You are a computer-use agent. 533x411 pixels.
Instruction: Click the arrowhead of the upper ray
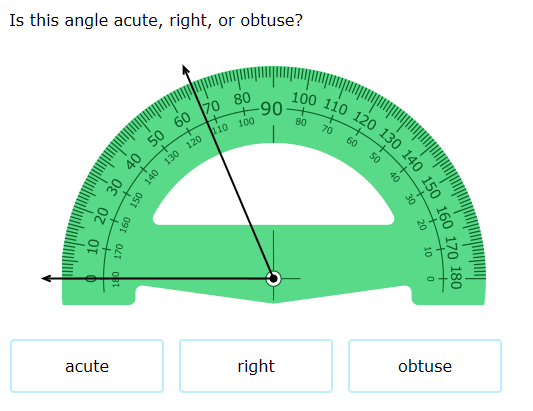tap(186, 69)
